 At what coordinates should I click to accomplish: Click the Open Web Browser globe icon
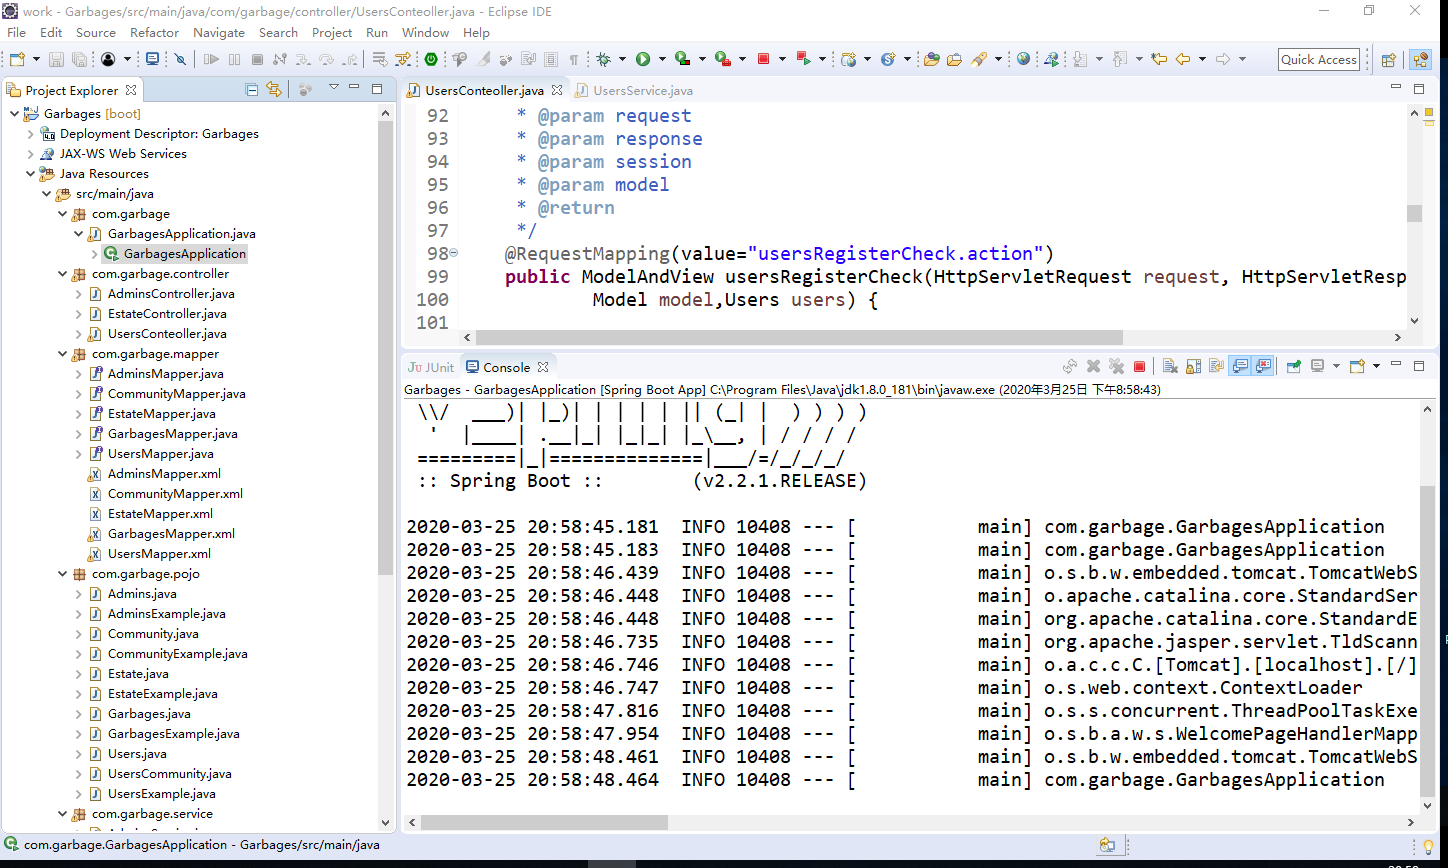[x=1023, y=60]
